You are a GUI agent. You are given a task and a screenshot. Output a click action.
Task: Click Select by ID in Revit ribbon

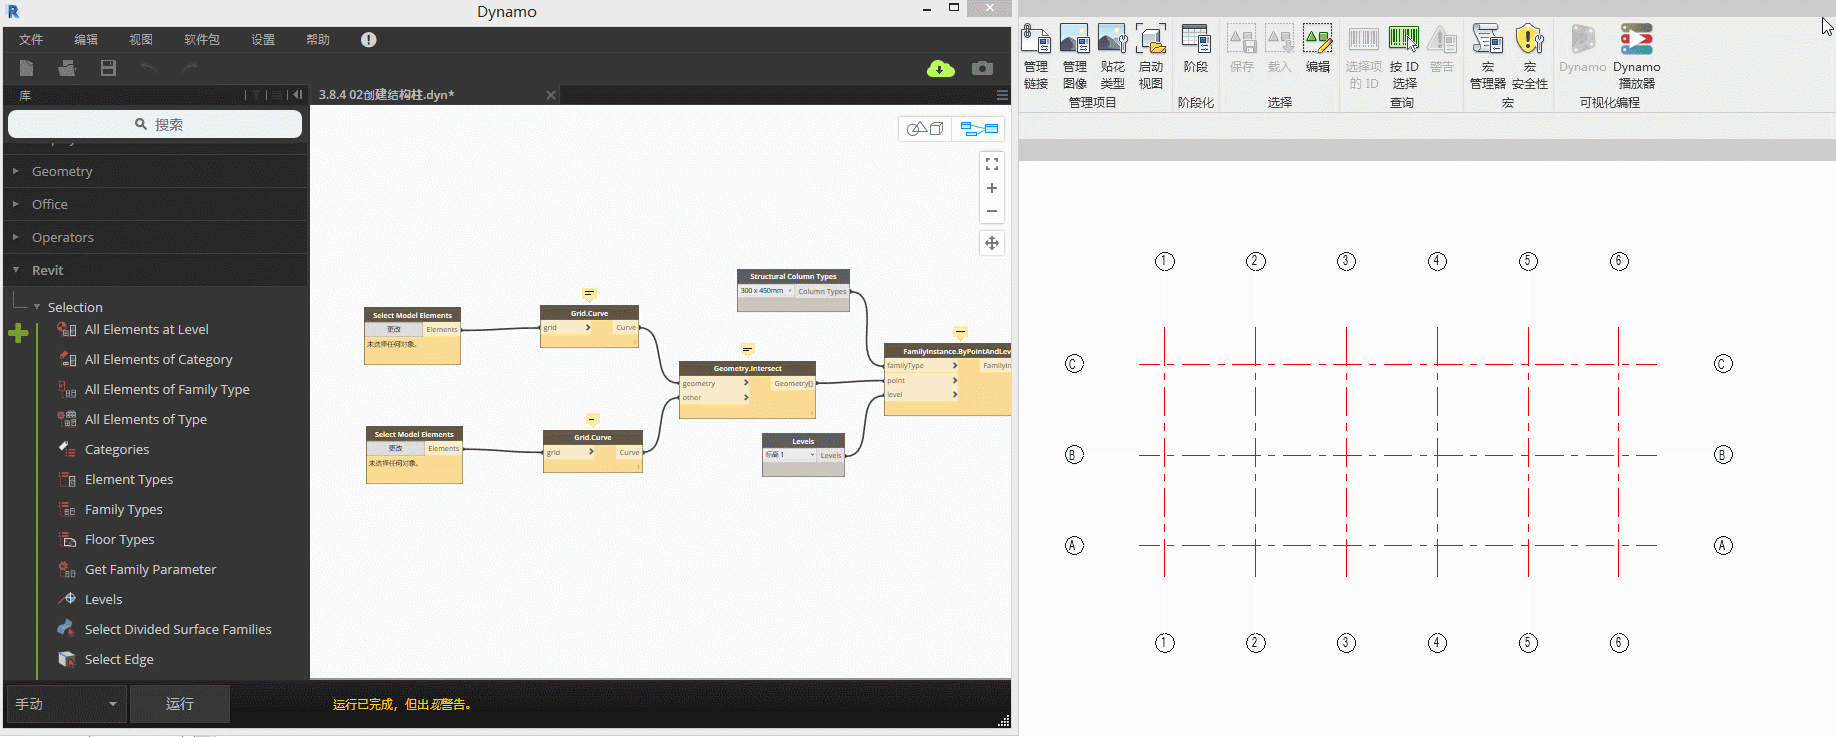[x=1404, y=57]
